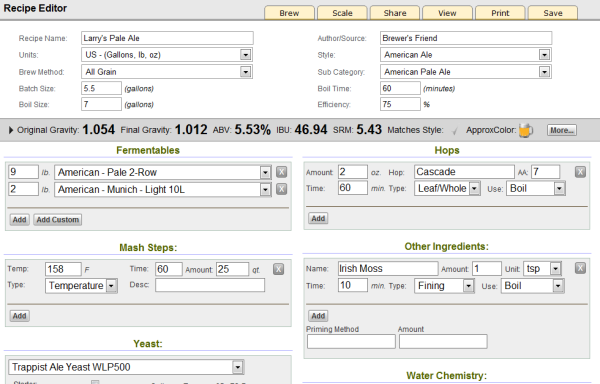Open the Trappist Ale Yeast WLP500 dropdown
This screenshot has width=600, height=384.
point(126,367)
